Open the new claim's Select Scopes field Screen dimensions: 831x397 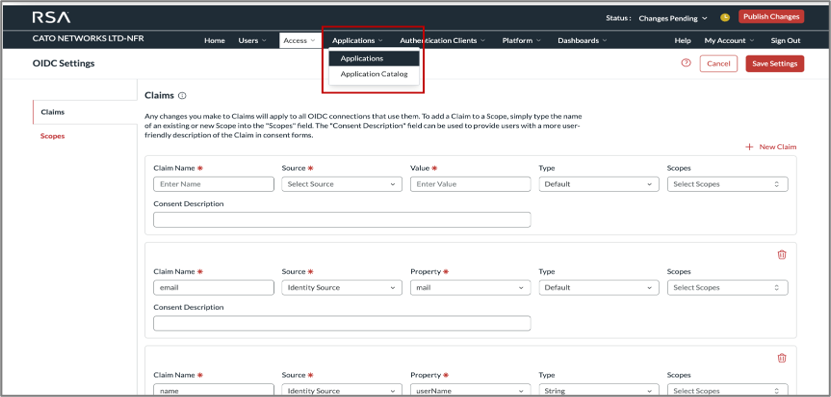click(727, 184)
